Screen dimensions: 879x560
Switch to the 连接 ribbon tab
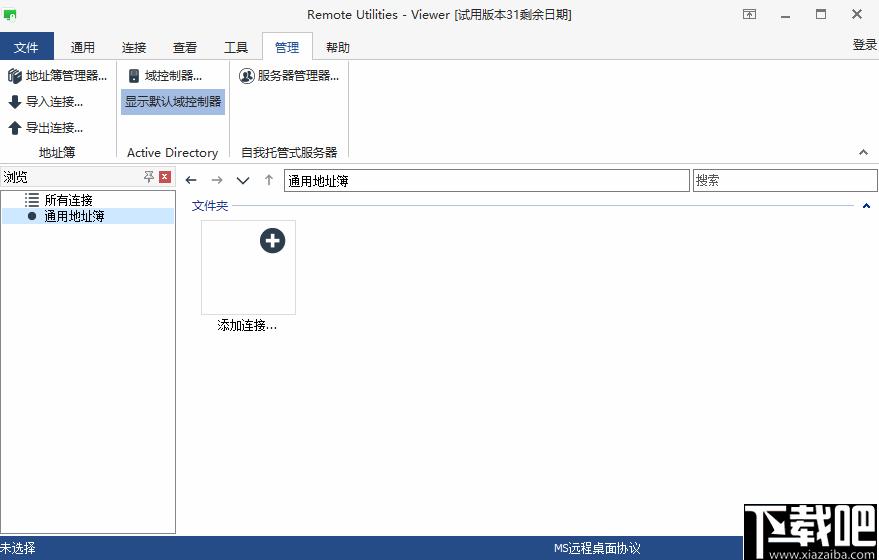(133, 48)
